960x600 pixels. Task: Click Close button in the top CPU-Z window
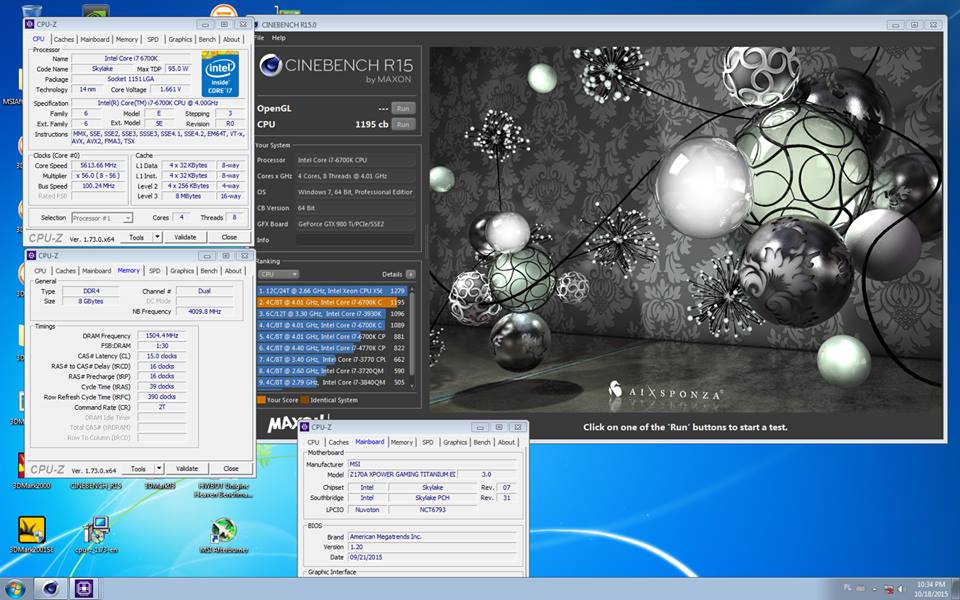coord(229,237)
